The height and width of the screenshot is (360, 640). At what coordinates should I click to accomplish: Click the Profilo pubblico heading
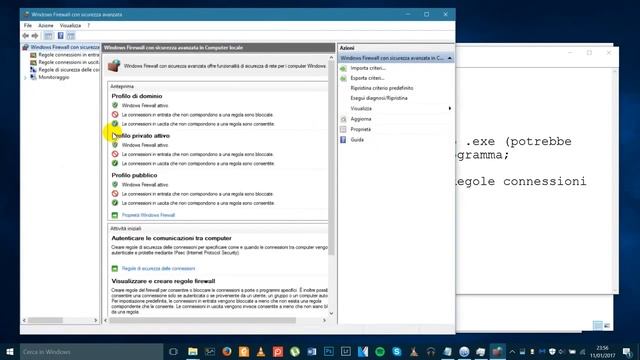pos(134,175)
